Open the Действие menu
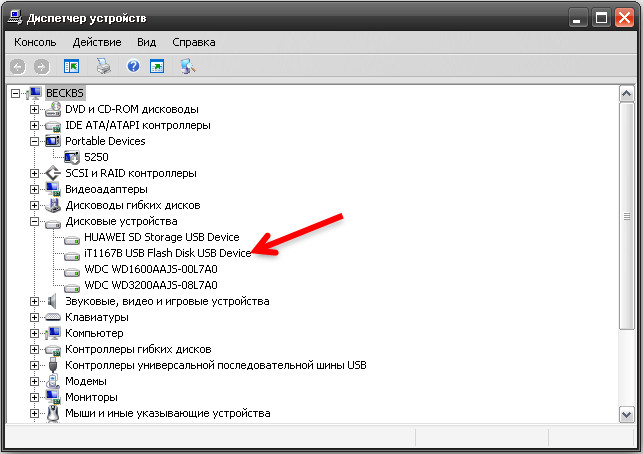 point(97,43)
